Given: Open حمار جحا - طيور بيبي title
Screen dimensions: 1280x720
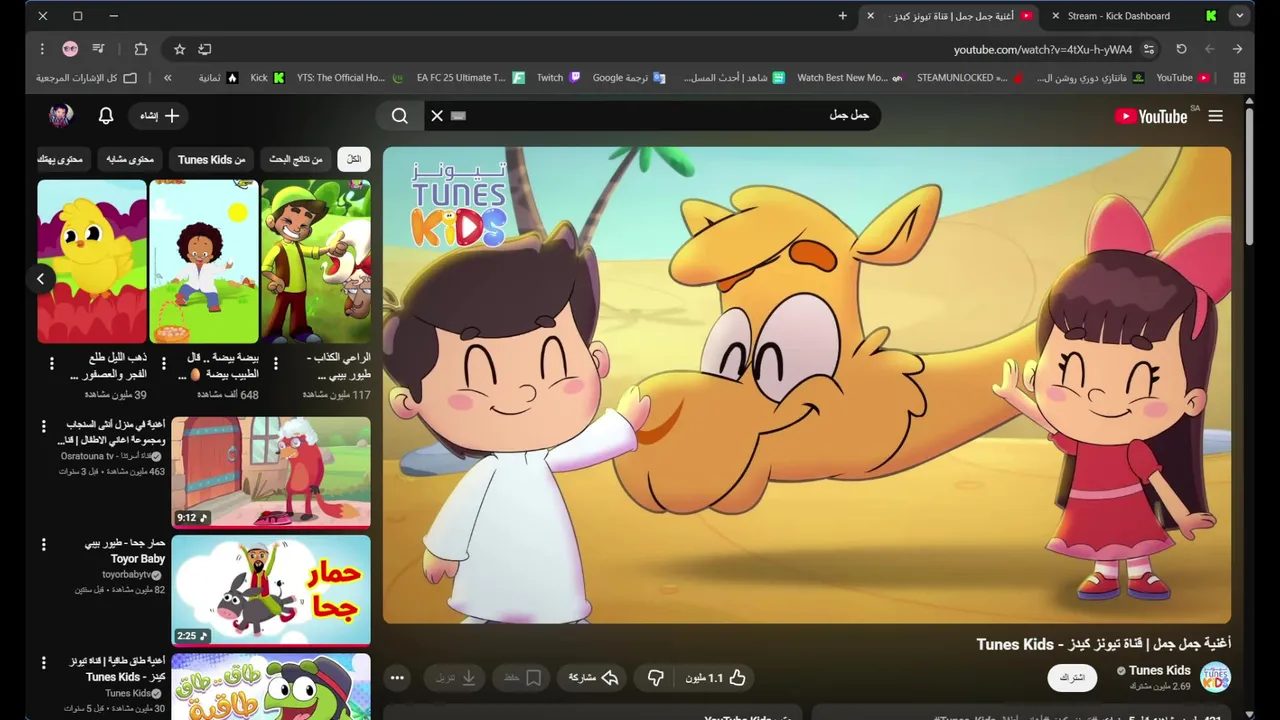Looking at the screenshot, I should point(125,551).
